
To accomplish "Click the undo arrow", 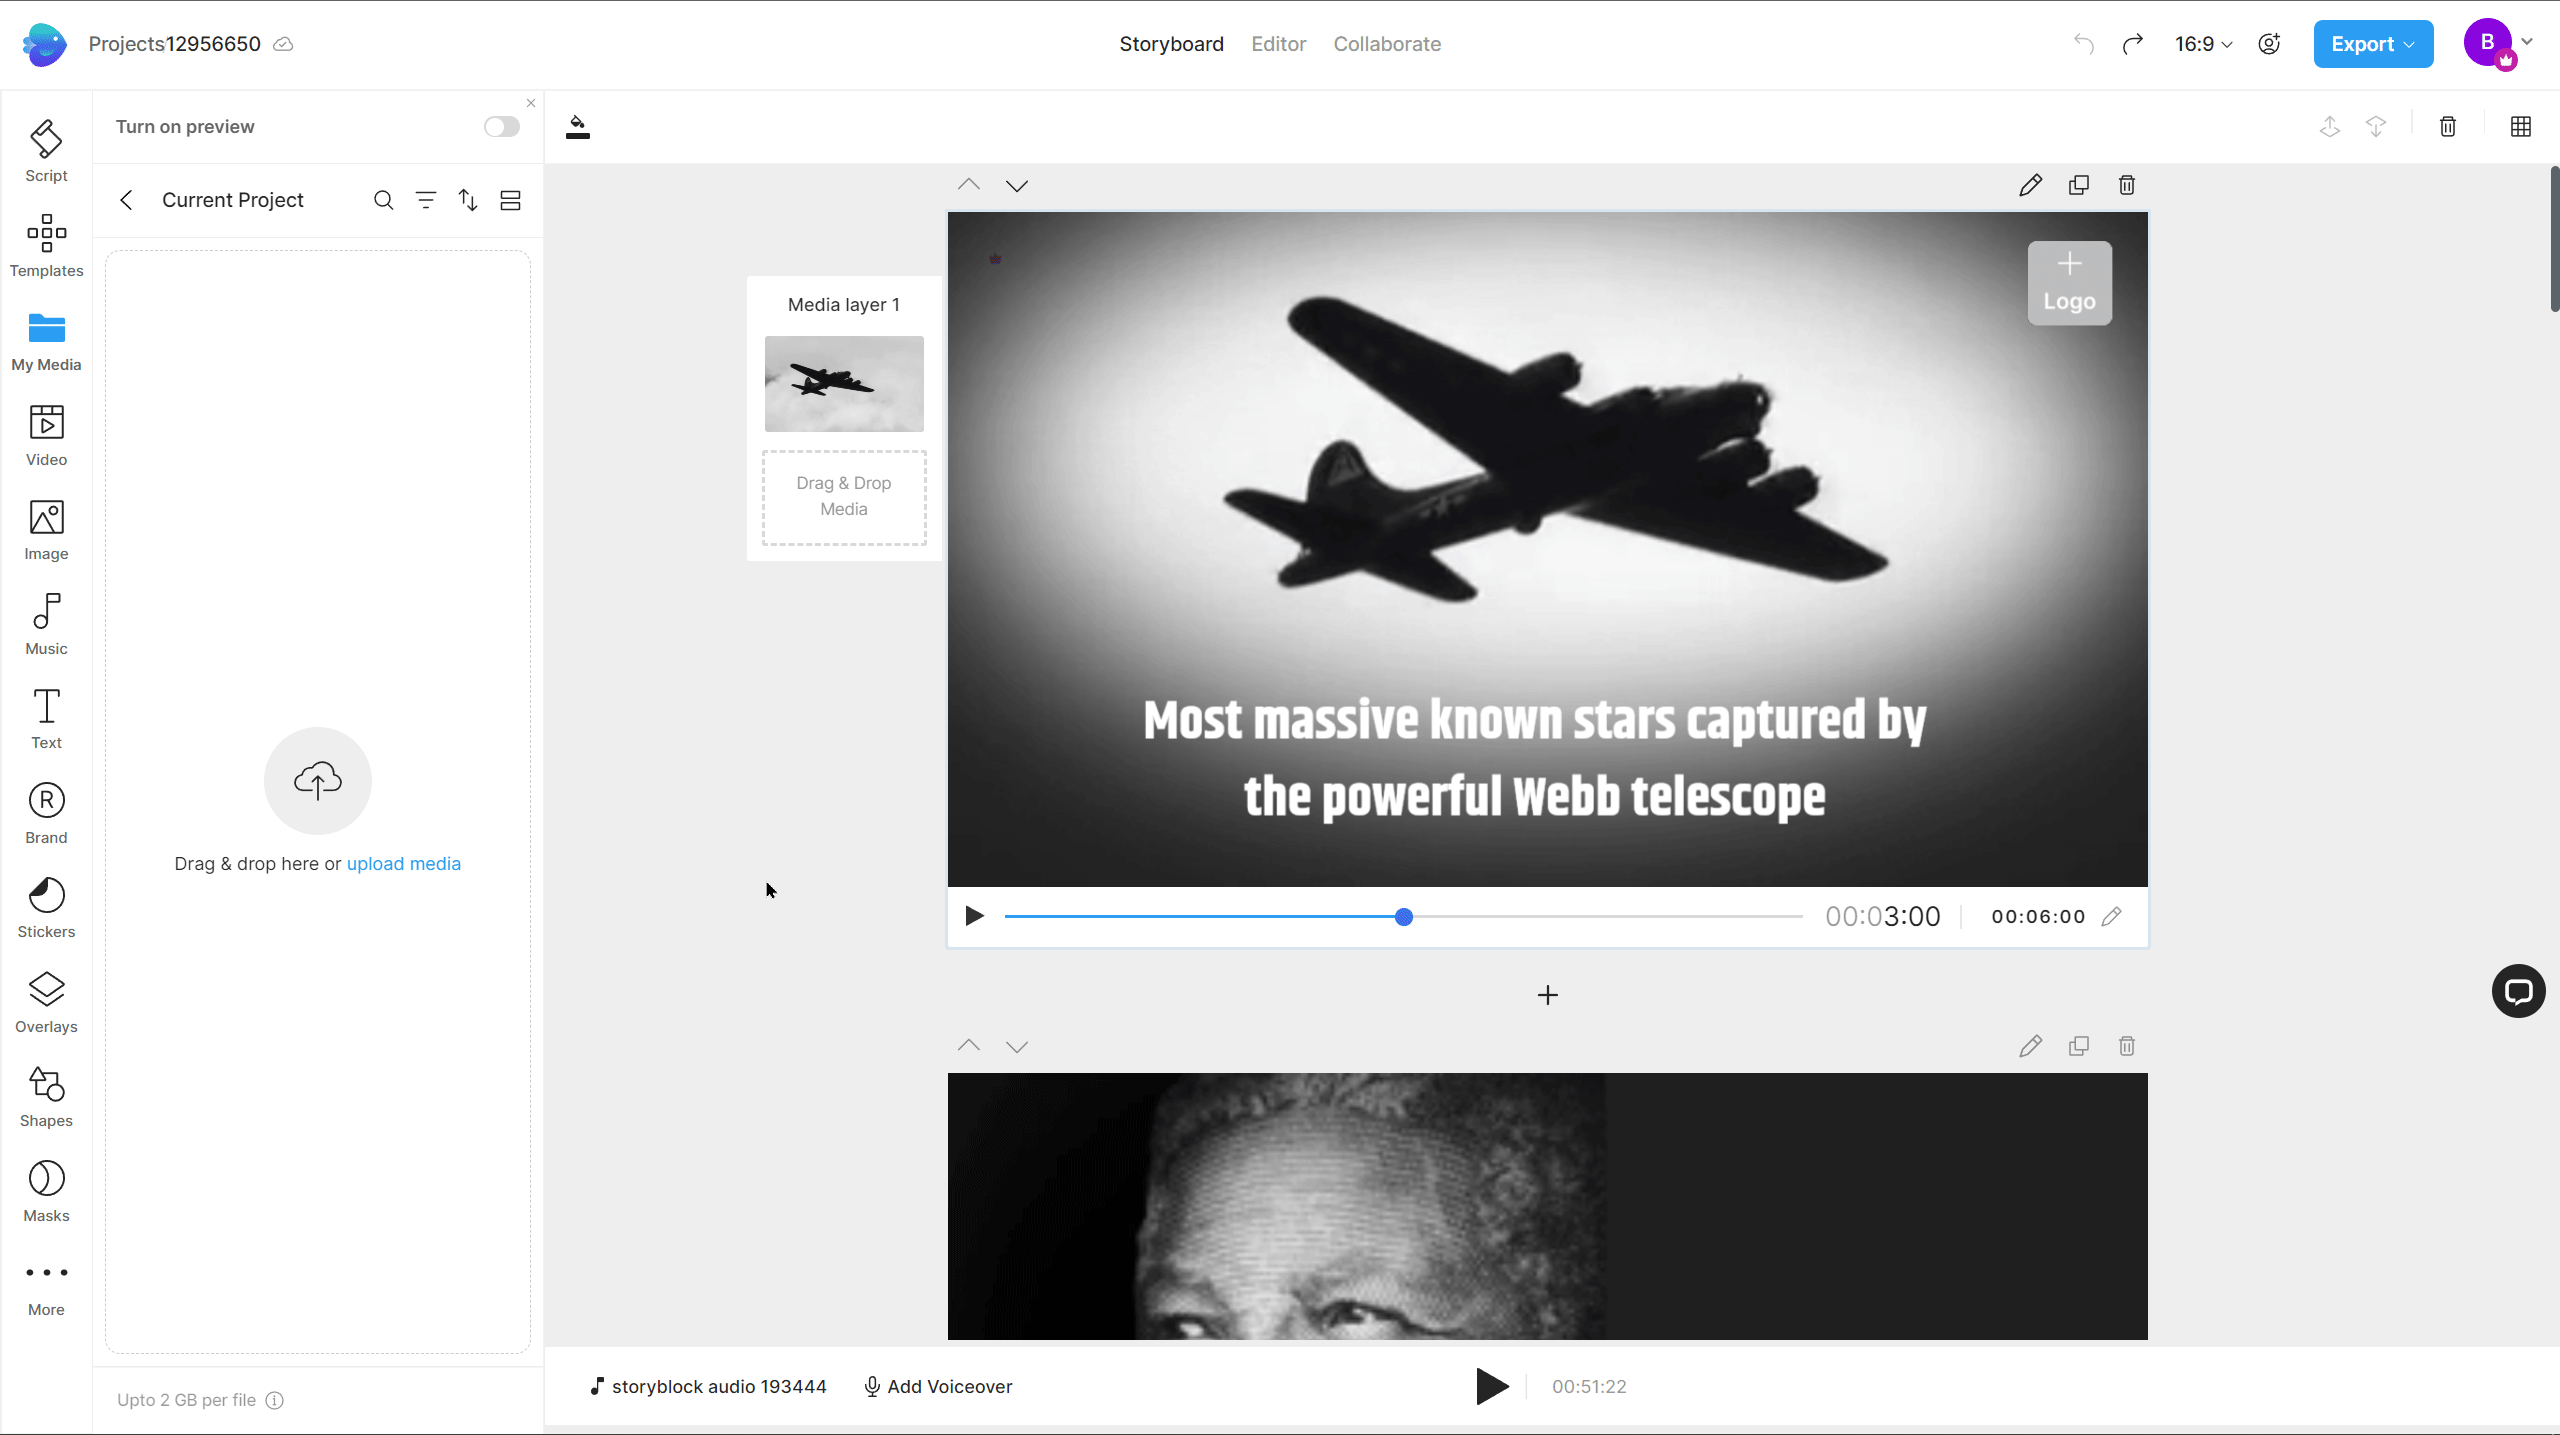I will 2084,44.
